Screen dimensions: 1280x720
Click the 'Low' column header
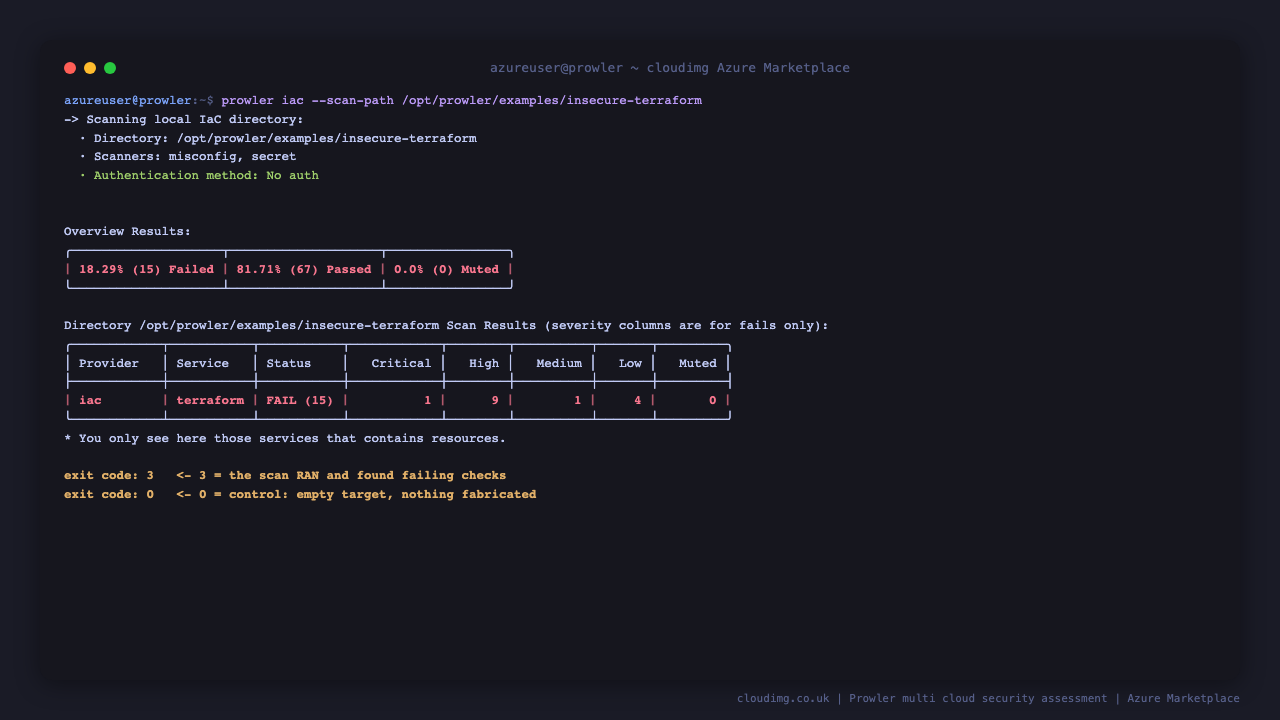pyautogui.click(x=631, y=364)
